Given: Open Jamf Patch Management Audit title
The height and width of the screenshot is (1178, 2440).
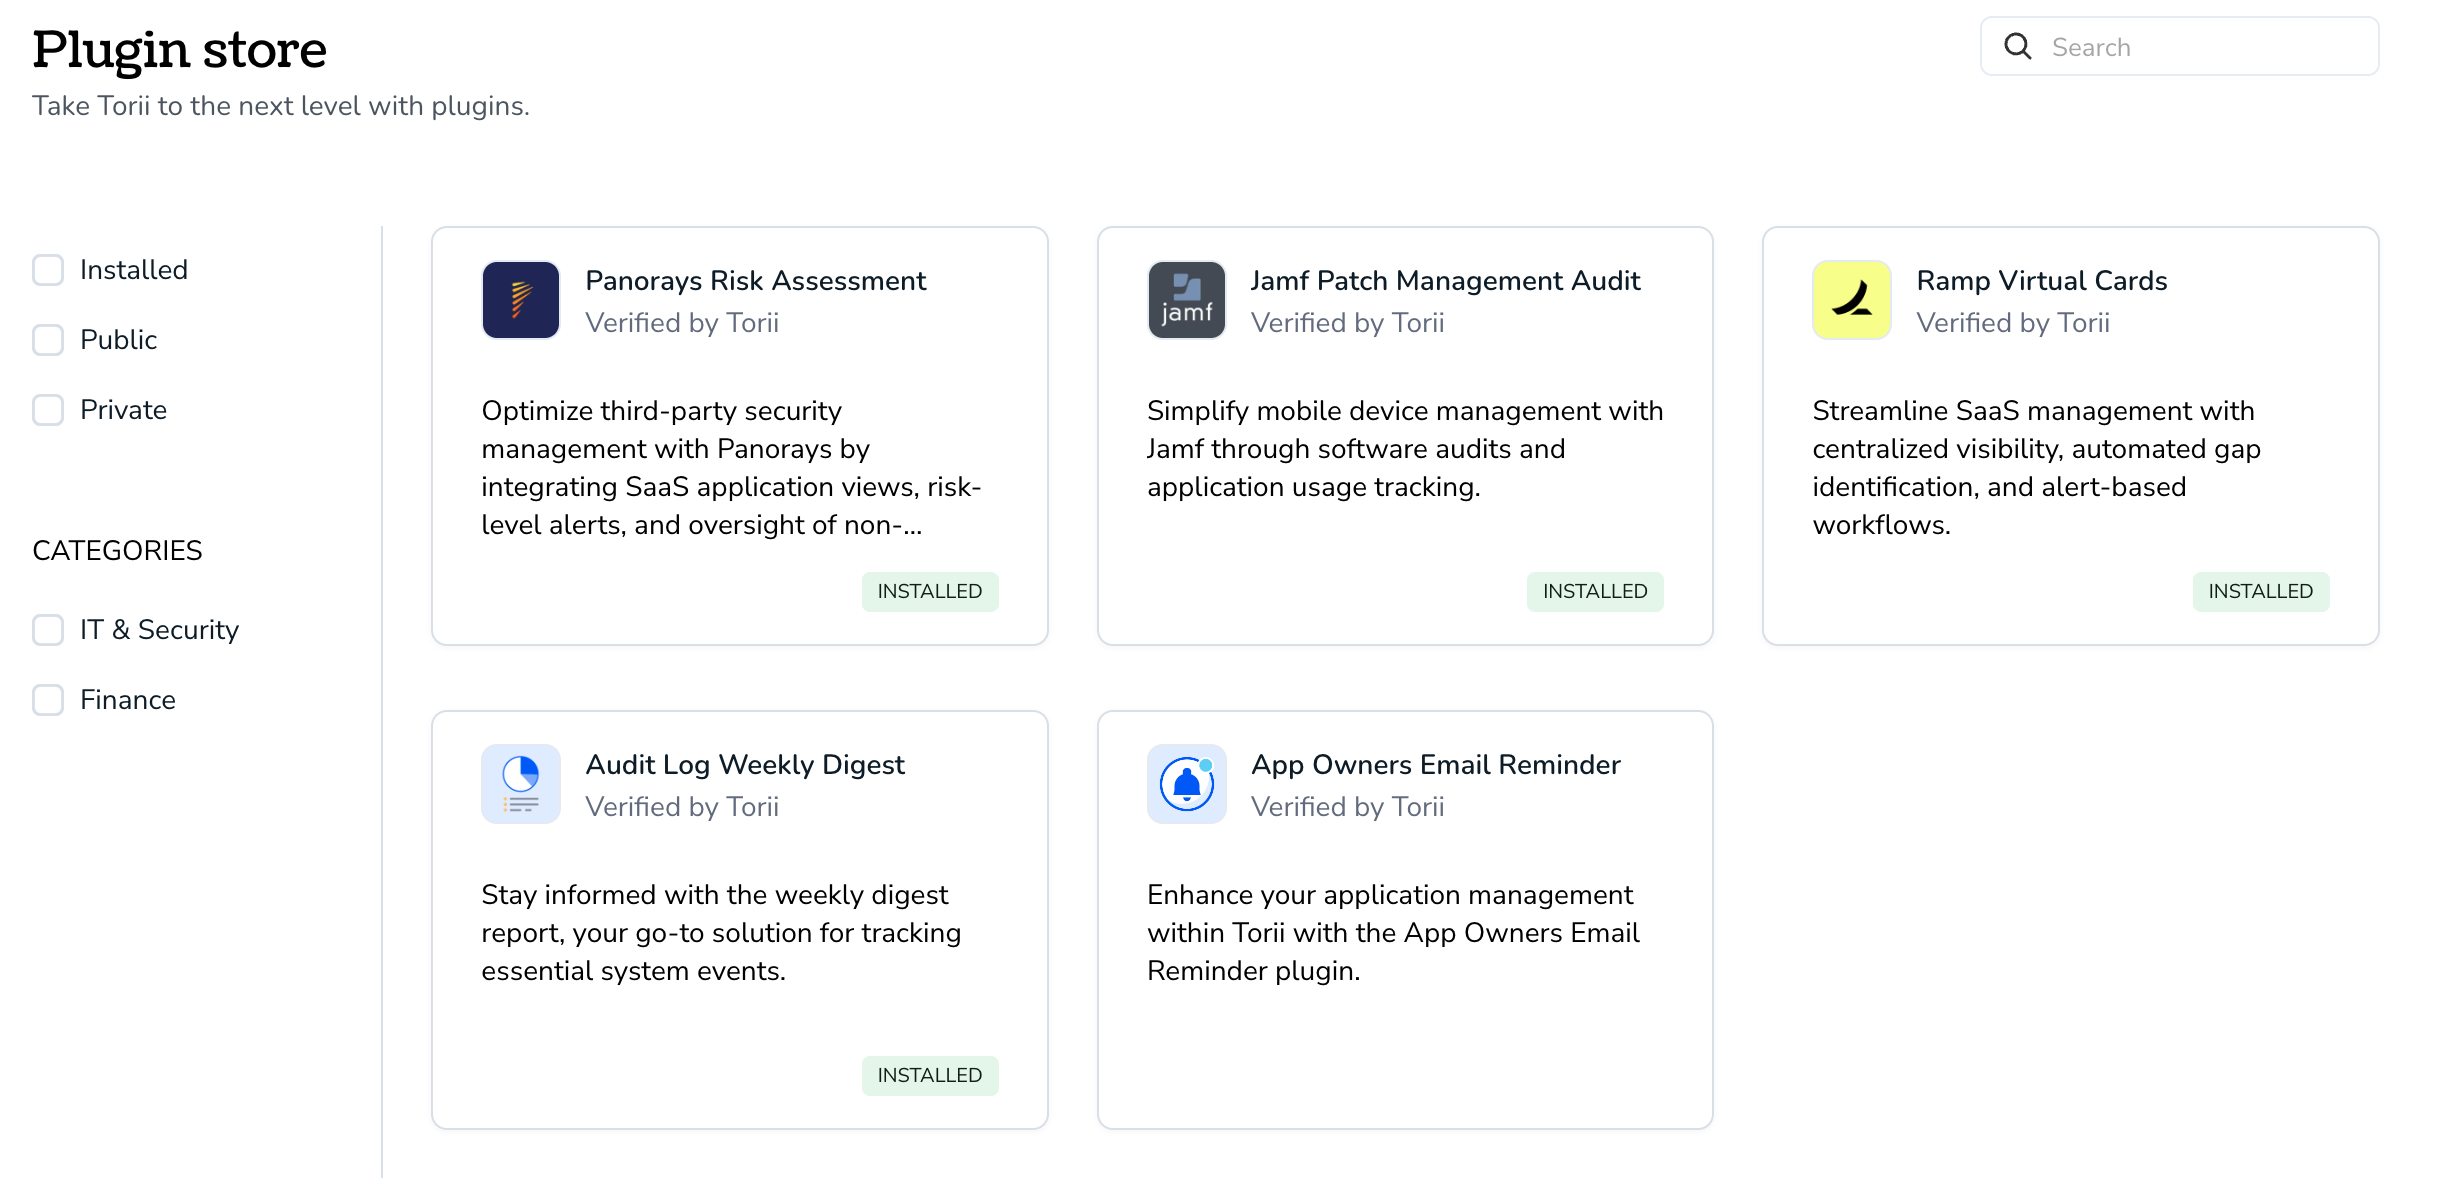Looking at the screenshot, I should click(1445, 281).
